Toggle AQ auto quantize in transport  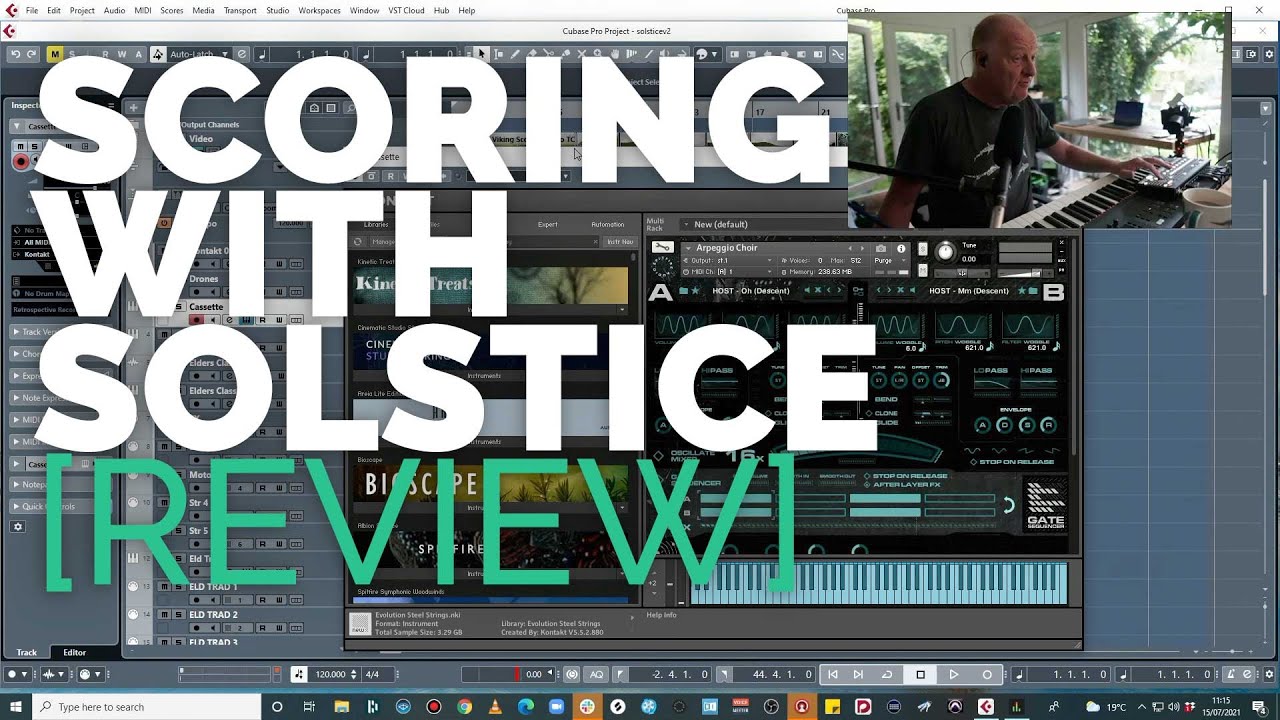pos(596,674)
